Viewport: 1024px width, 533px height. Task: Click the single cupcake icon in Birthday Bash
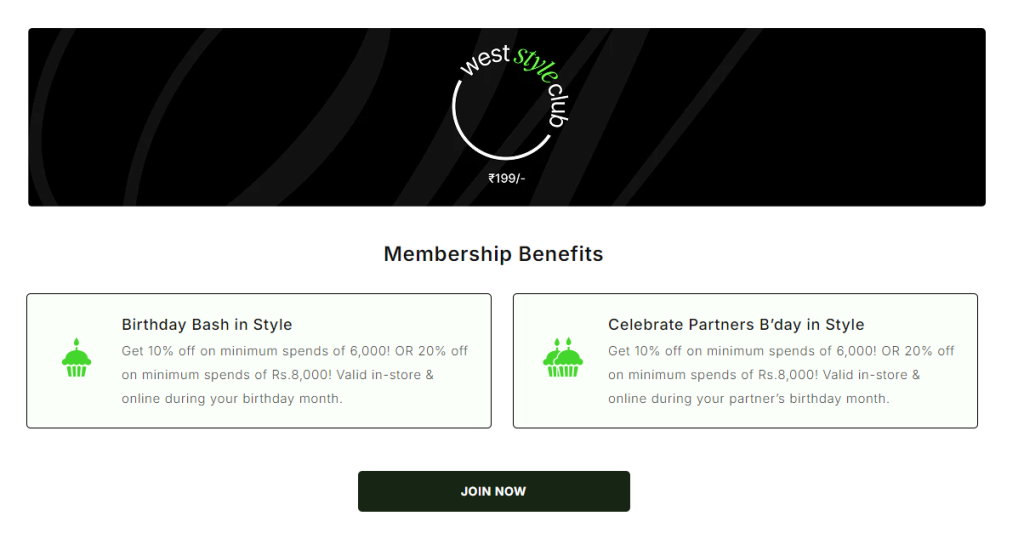point(76,358)
